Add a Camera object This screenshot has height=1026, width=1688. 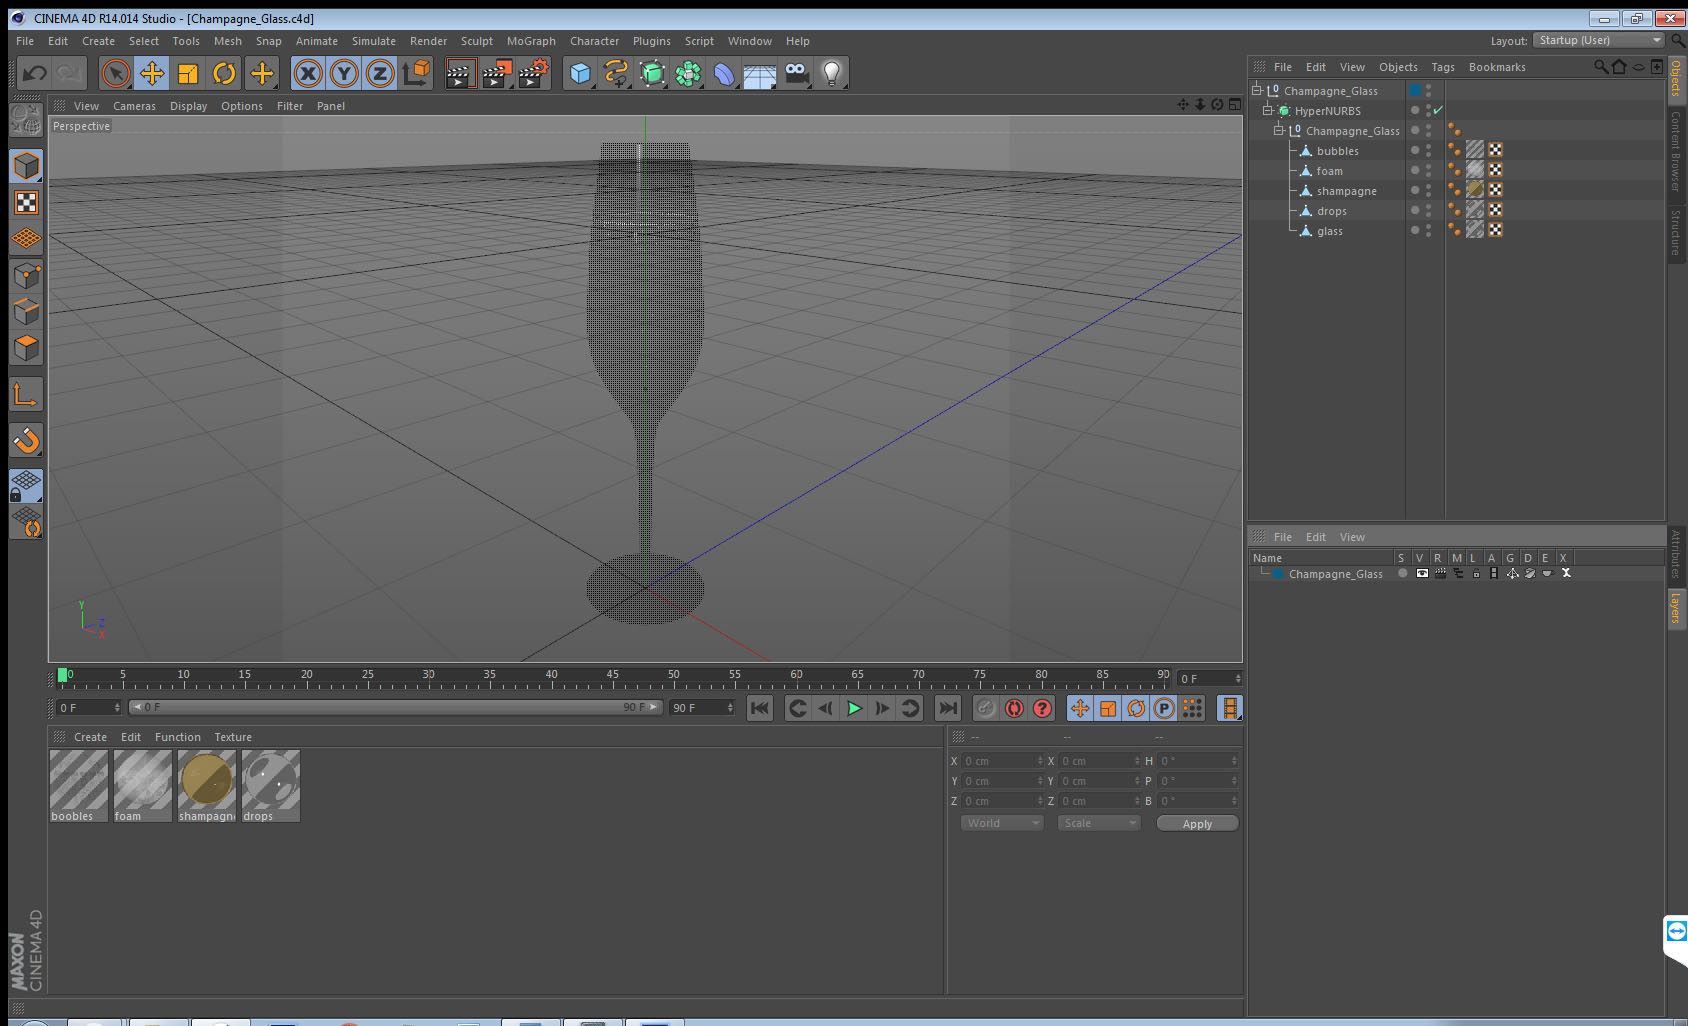796,73
